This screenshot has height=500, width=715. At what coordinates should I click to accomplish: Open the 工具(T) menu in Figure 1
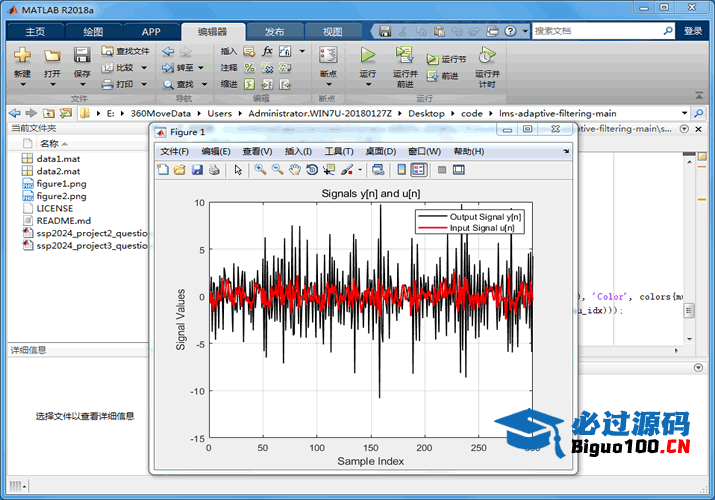(339, 151)
